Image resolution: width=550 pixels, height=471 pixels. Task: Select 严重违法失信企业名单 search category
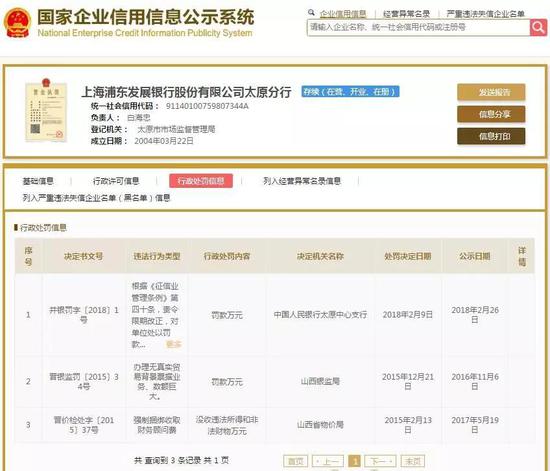point(485,14)
